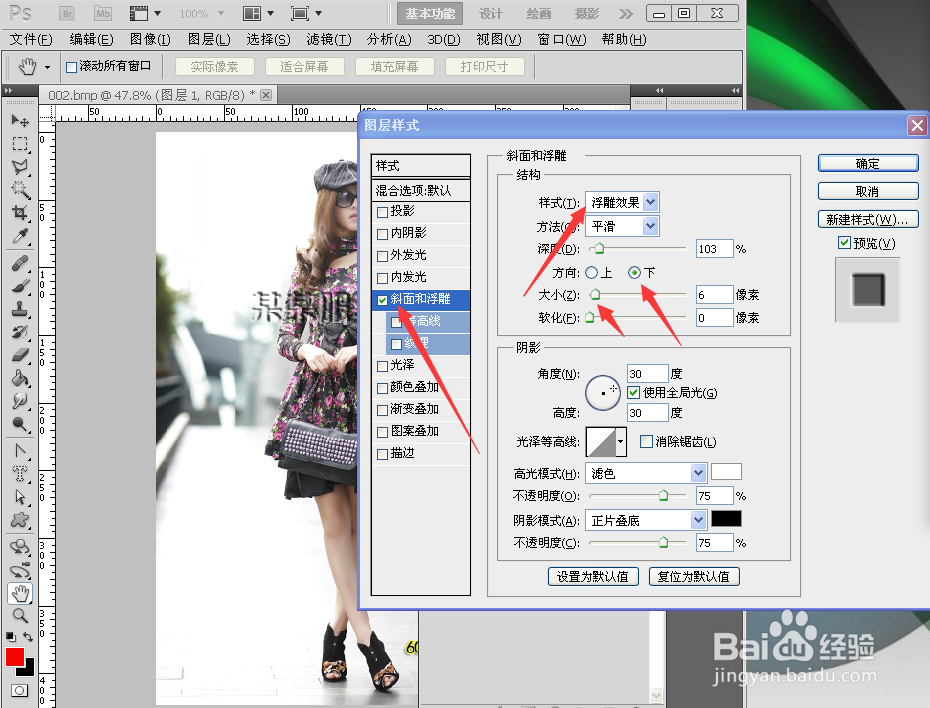Image resolution: width=930 pixels, height=708 pixels.
Task: Enable the 内发光 checkbox
Action: point(383,278)
